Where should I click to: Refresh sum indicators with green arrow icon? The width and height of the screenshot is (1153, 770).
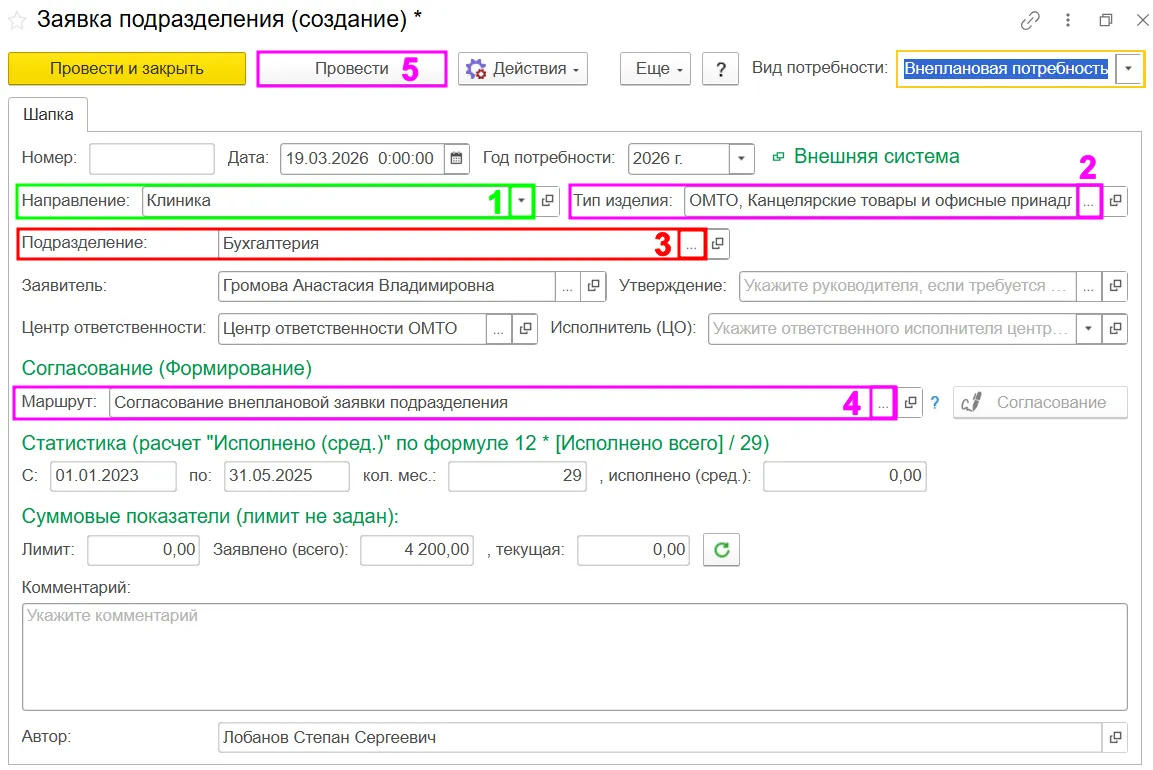pos(721,550)
